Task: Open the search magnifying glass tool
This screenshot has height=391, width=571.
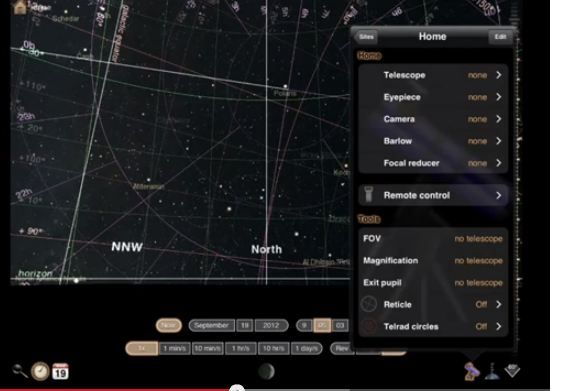Action: tap(20, 371)
